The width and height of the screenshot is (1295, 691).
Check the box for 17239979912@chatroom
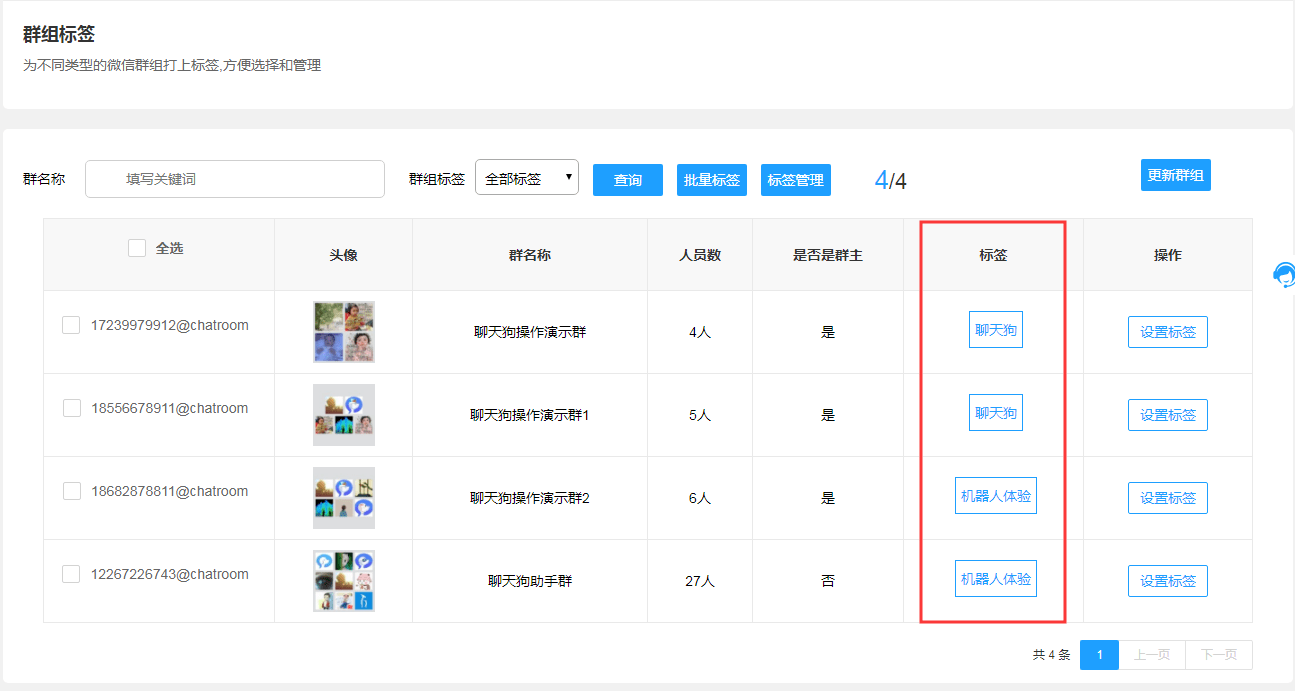[x=71, y=325]
